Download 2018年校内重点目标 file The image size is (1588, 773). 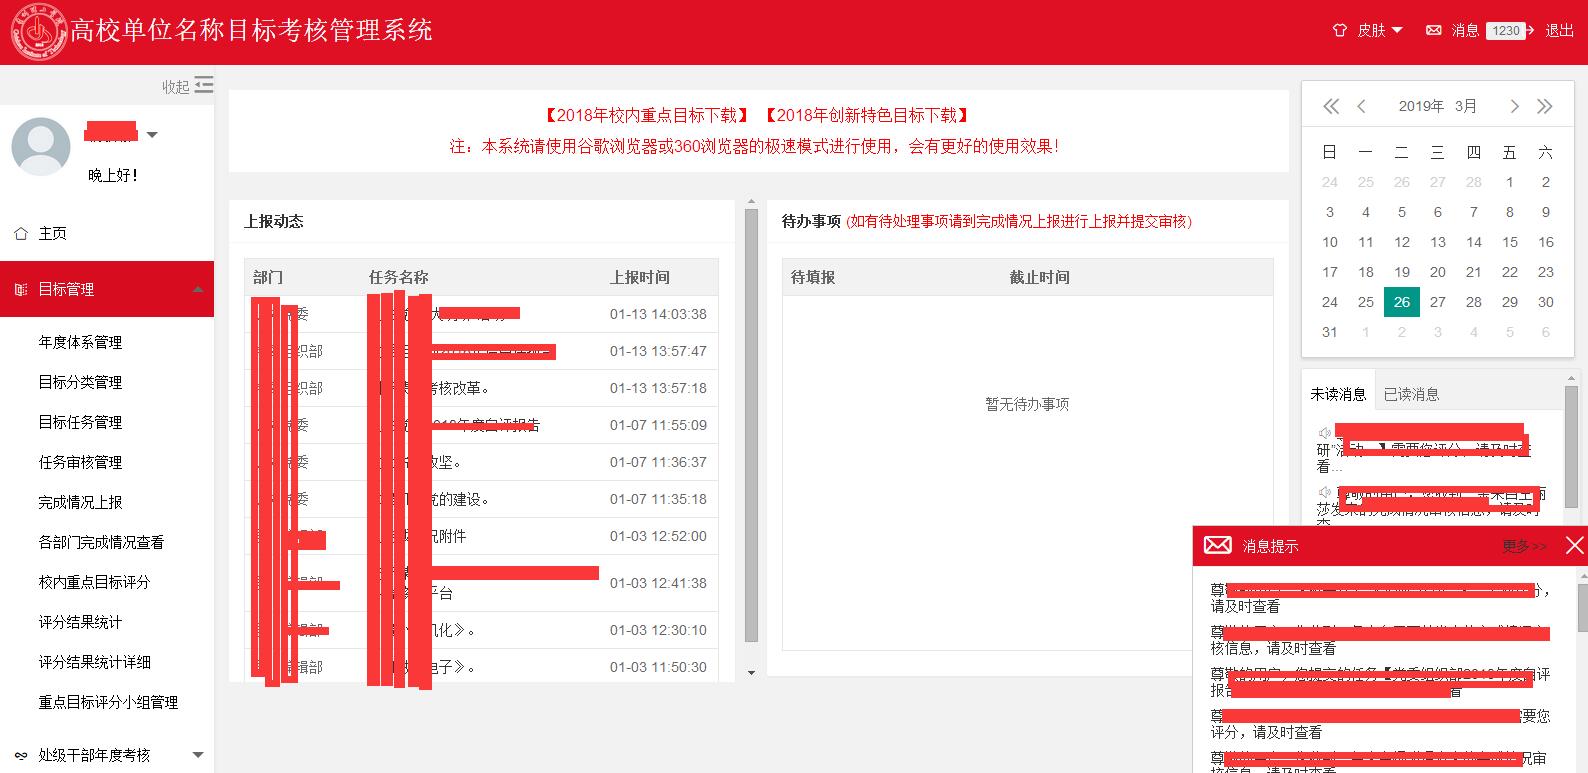pos(646,115)
